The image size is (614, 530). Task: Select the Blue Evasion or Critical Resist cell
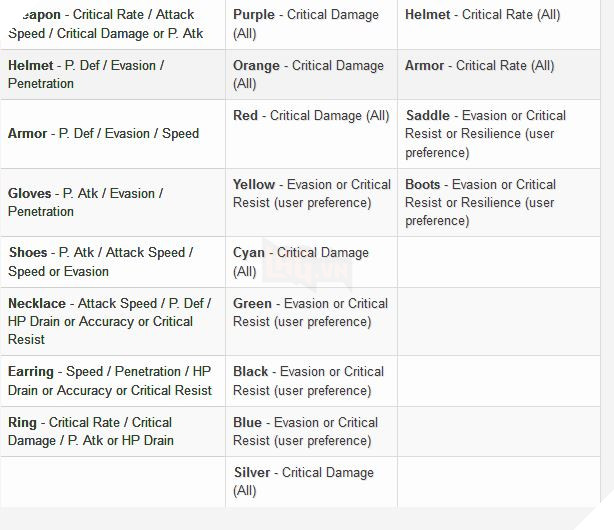coord(305,431)
